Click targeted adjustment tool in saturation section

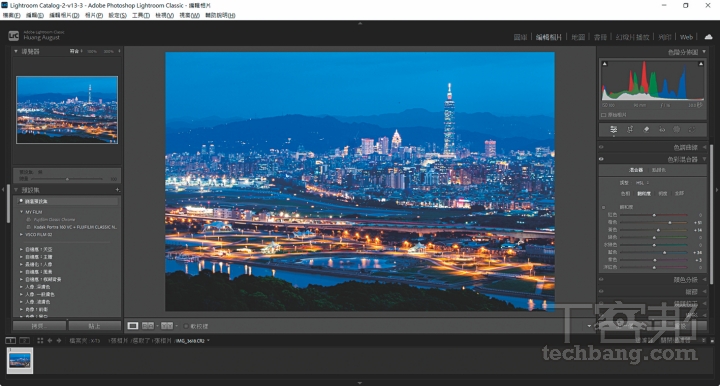tap(604, 207)
